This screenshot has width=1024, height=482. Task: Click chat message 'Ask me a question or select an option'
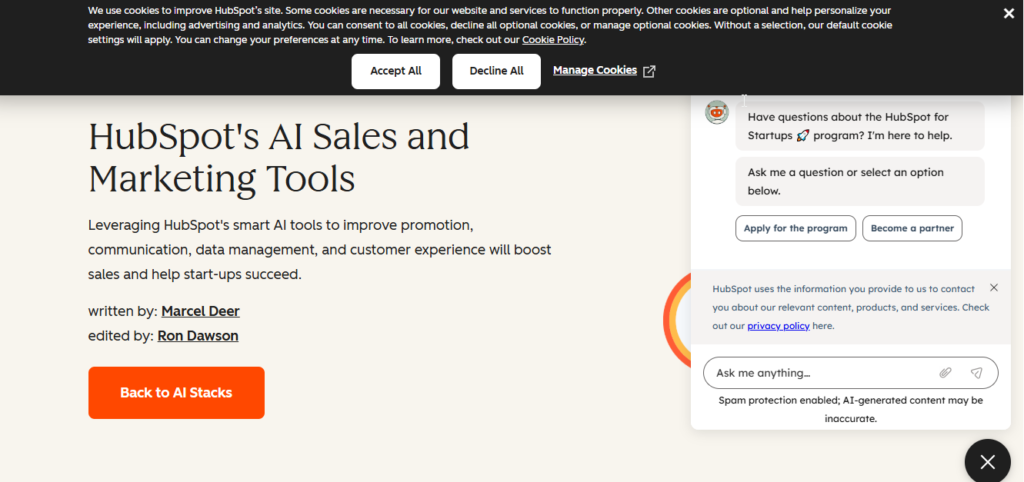point(859,182)
